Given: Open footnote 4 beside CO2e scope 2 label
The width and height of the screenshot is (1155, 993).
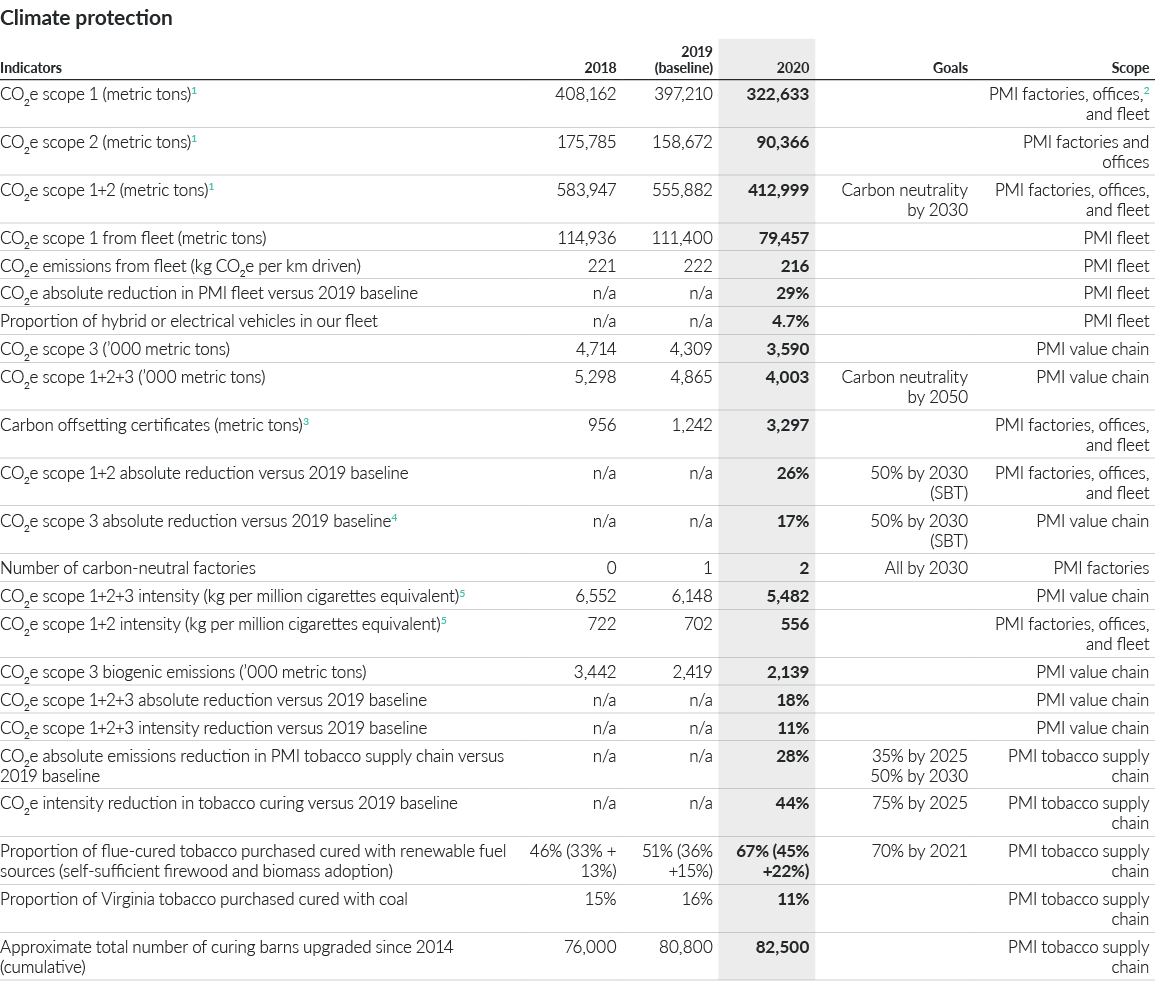Looking at the screenshot, I should (196, 137).
